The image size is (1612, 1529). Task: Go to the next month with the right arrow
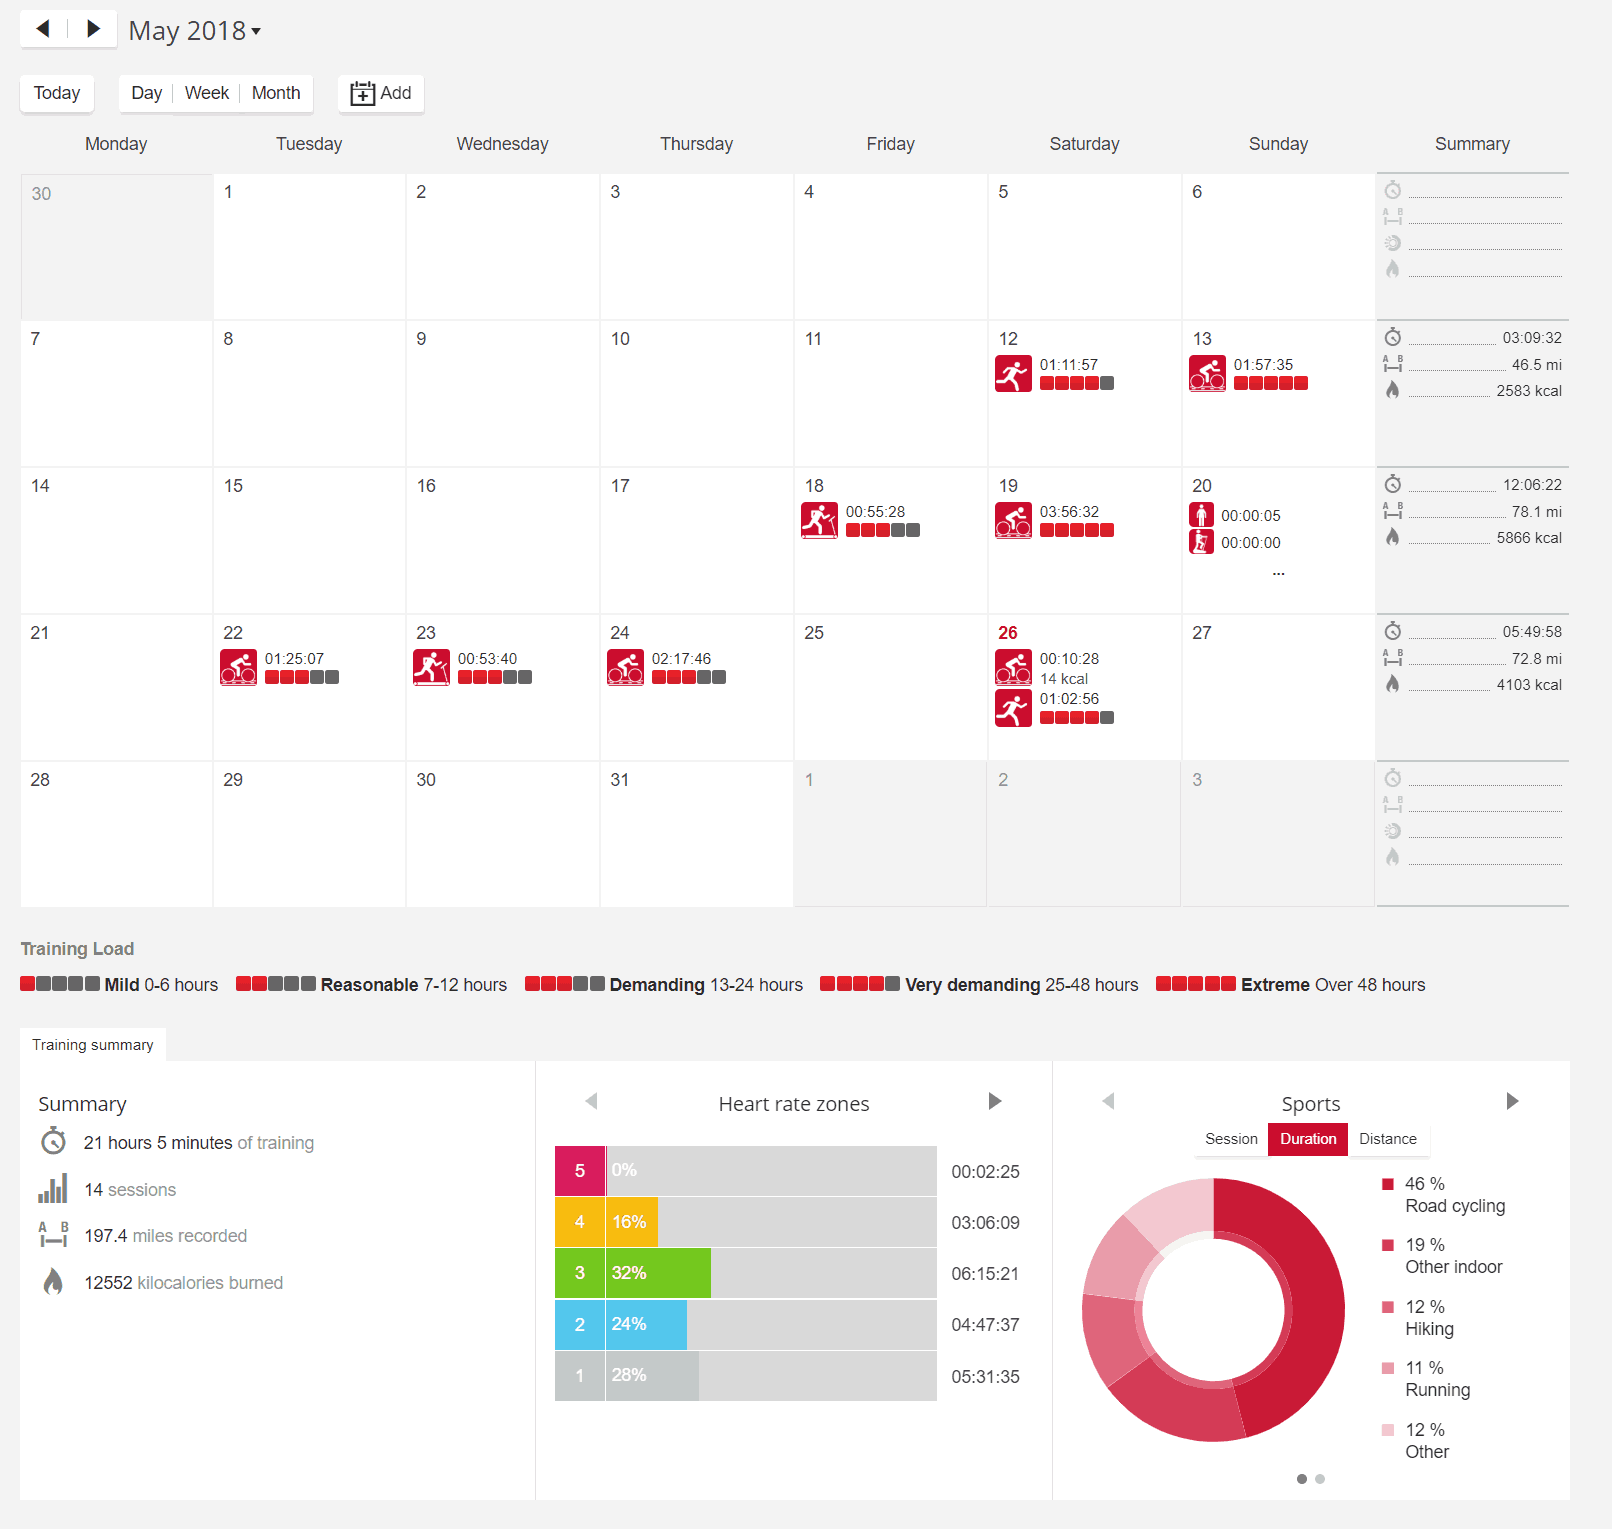tap(93, 29)
